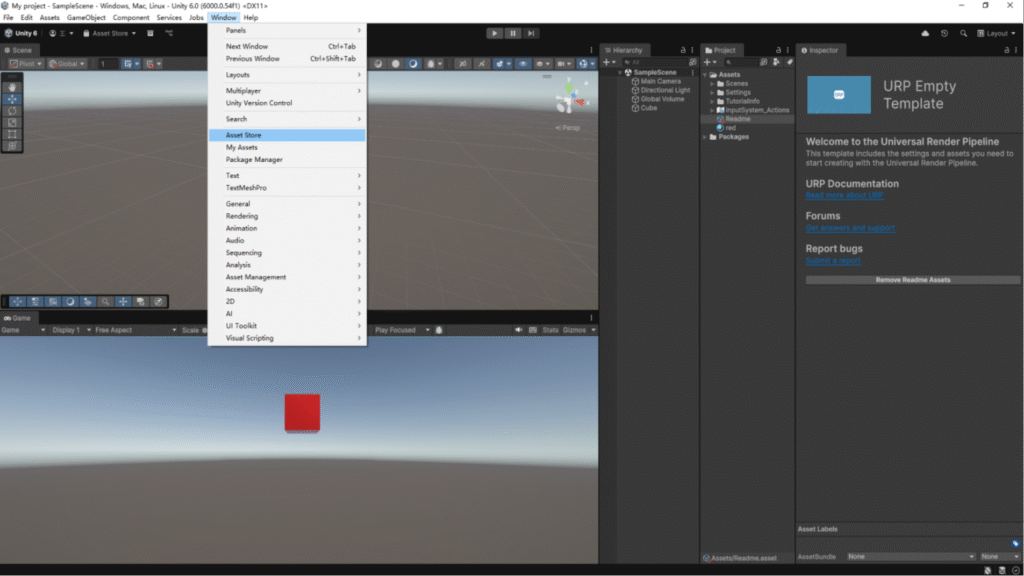The image size is (1024, 576).
Task: Click the grid snap value field
Action: (108, 64)
